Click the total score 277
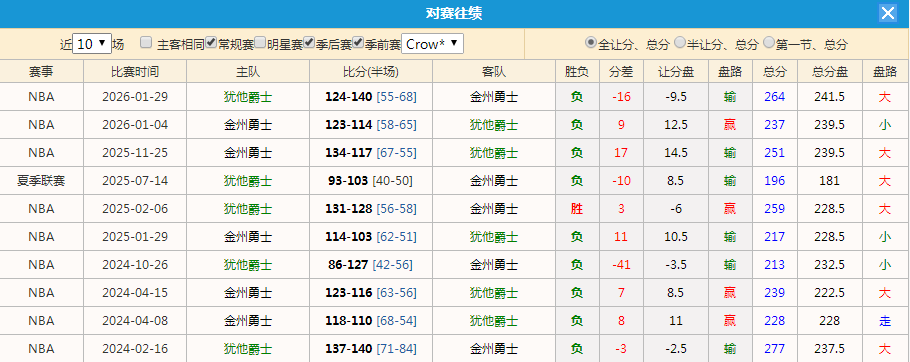This screenshot has height=362, width=910. click(x=775, y=349)
